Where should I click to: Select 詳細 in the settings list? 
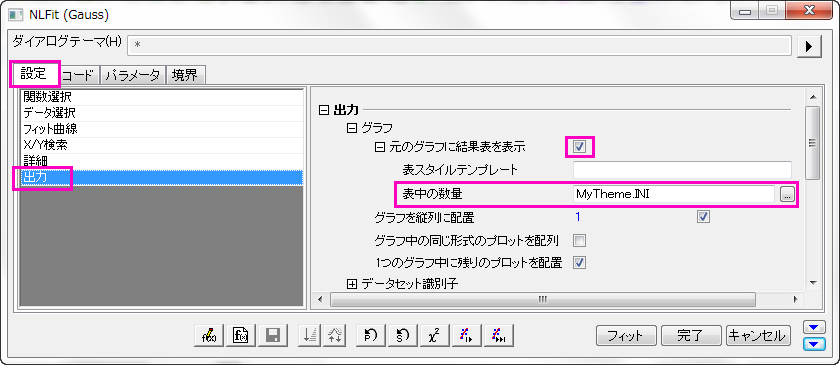click(161, 161)
